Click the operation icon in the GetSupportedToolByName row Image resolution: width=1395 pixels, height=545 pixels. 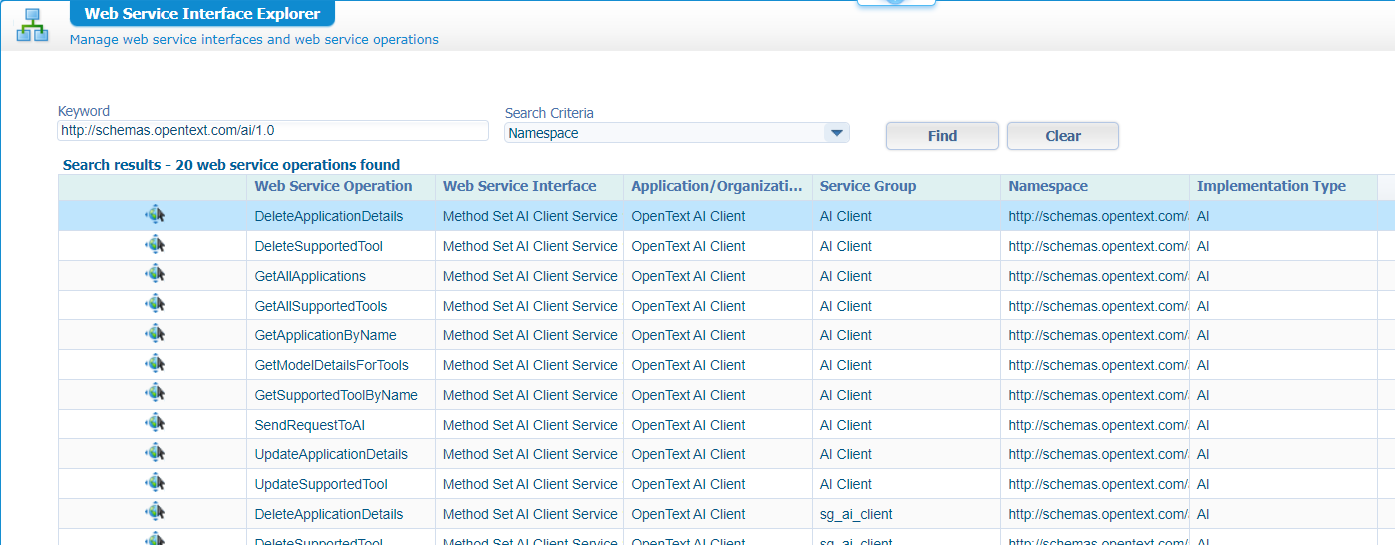pyautogui.click(x=155, y=393)
